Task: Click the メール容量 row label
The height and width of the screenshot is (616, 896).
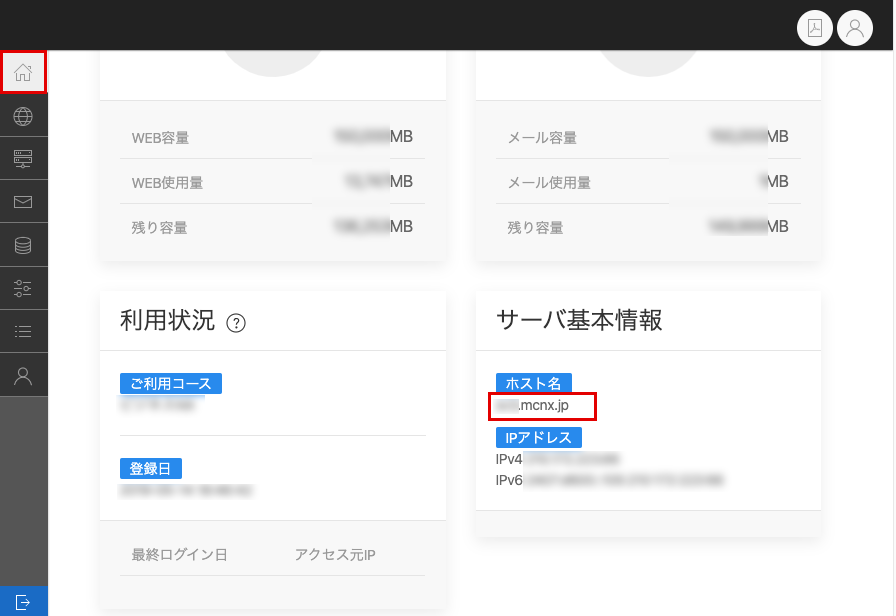Action: pyautogui.click(x=542, y=138)
